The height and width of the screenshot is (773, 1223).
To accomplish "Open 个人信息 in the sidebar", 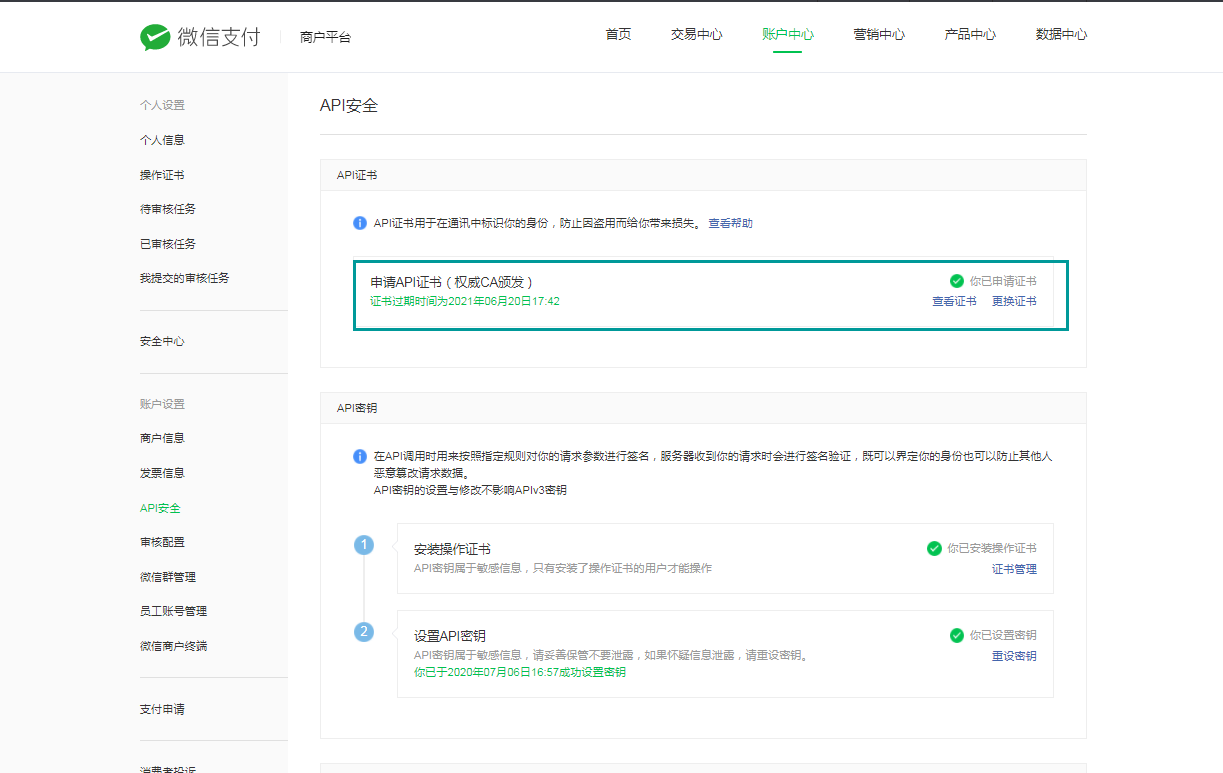I will [x=162, y=140].
